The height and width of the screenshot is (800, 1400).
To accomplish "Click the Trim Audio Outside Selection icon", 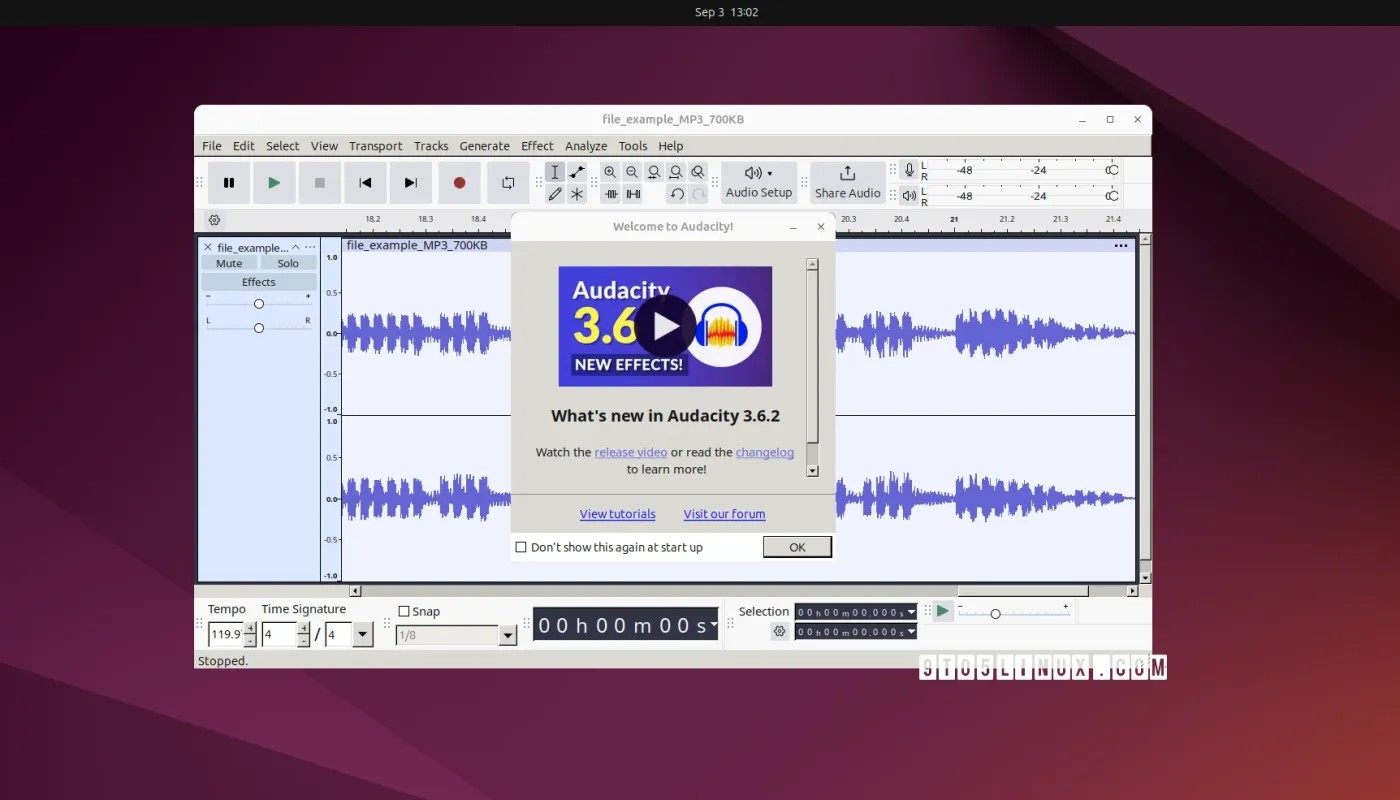I will 611,194.
